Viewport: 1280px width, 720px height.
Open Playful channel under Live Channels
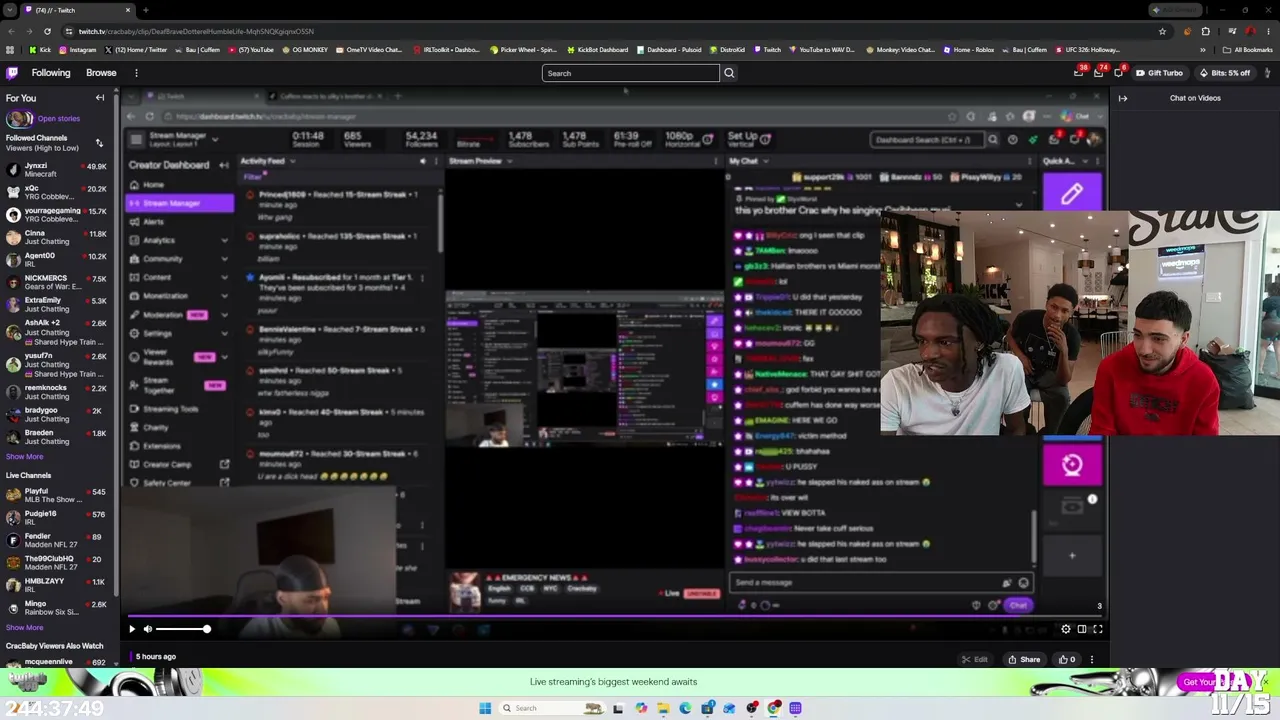[x=56, y=495]
